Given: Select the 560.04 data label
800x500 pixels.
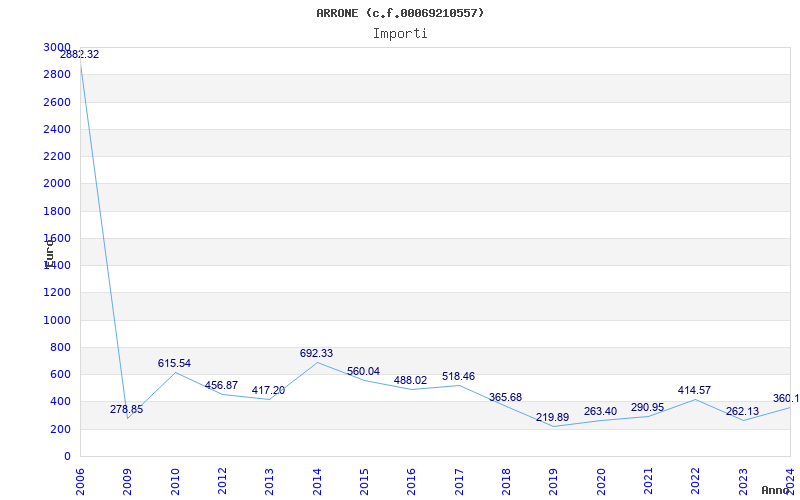Looking at the screenshot, I should (363, 371).
